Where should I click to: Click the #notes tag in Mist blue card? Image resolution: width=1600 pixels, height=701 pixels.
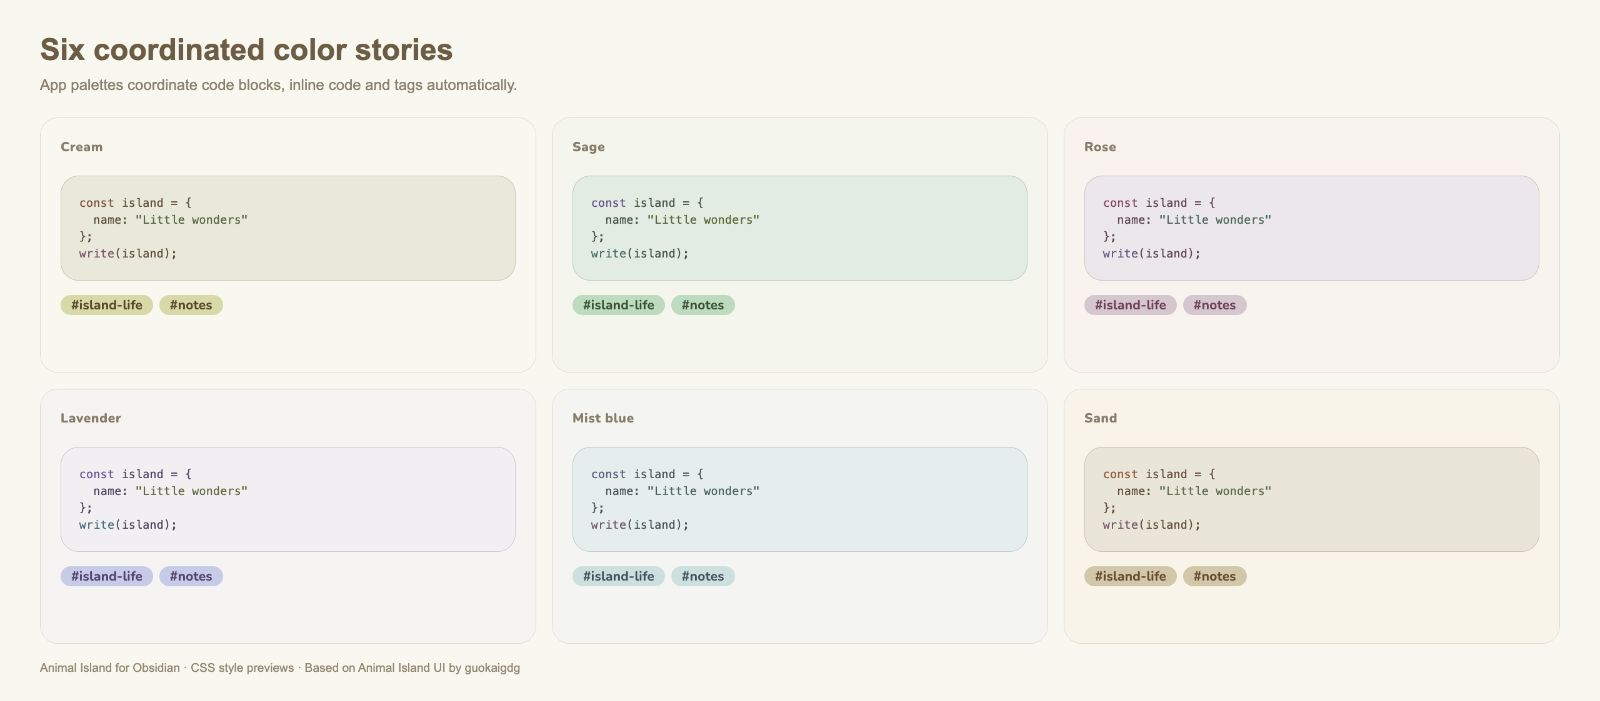point(703,576)
